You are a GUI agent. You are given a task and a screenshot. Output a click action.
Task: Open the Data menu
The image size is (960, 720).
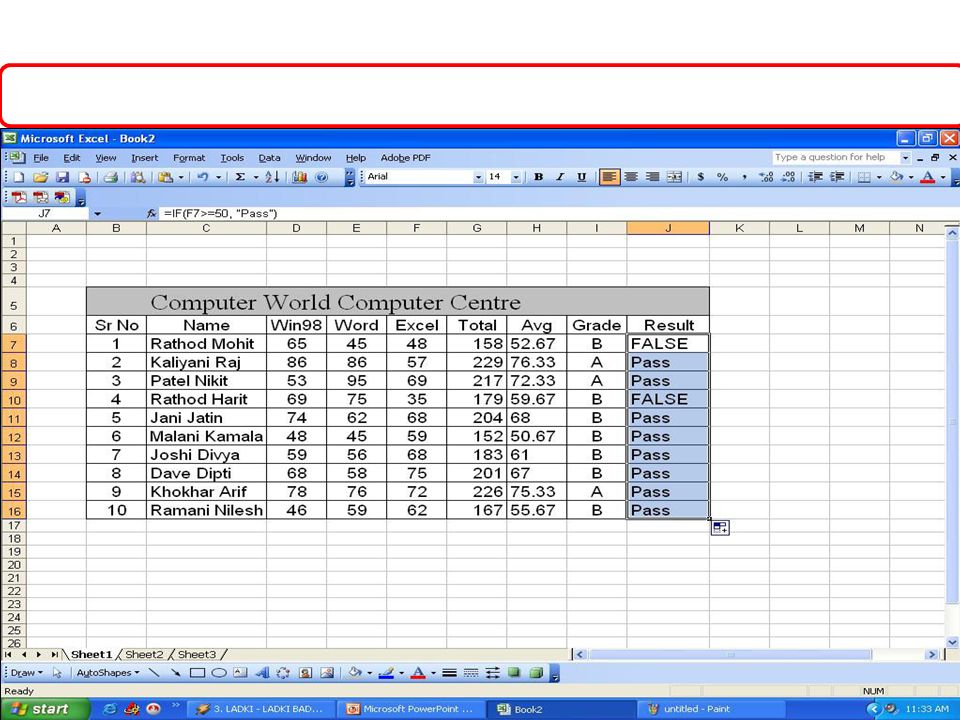click(x=269, y=158)
